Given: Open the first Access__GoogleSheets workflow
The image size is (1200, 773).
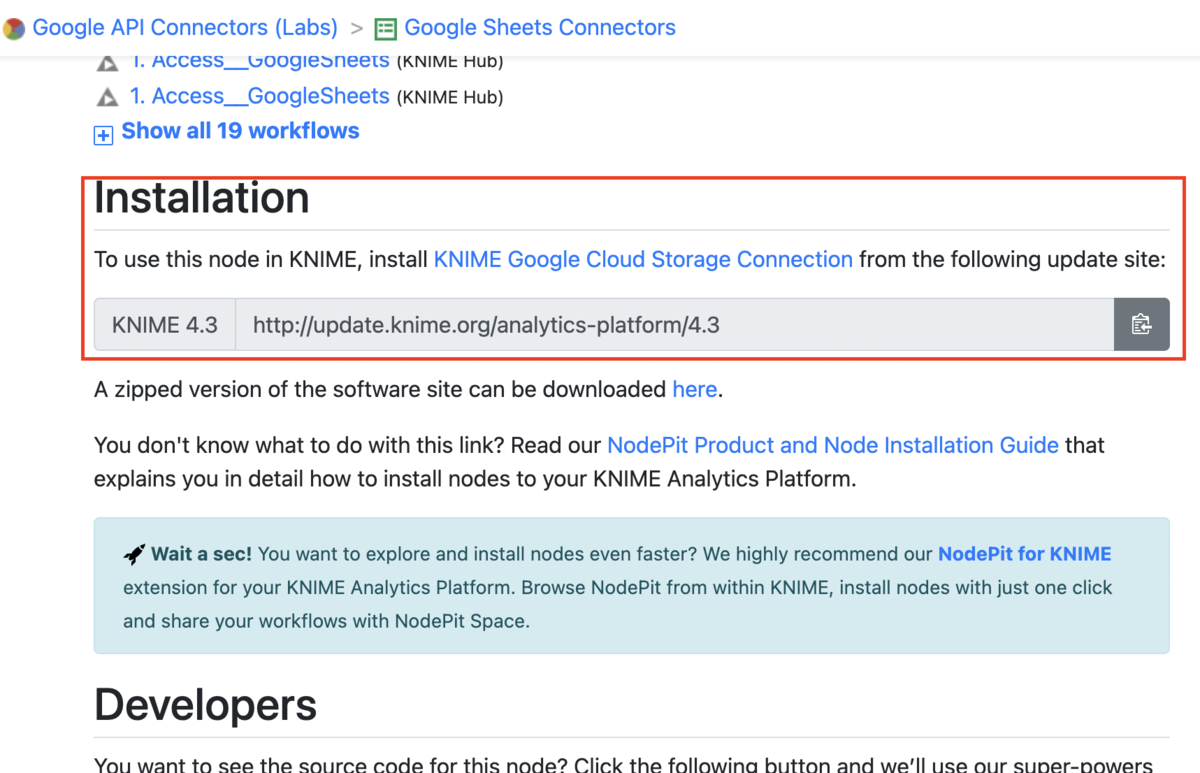Looking at the screenshot, I should [x=260, y=60].
